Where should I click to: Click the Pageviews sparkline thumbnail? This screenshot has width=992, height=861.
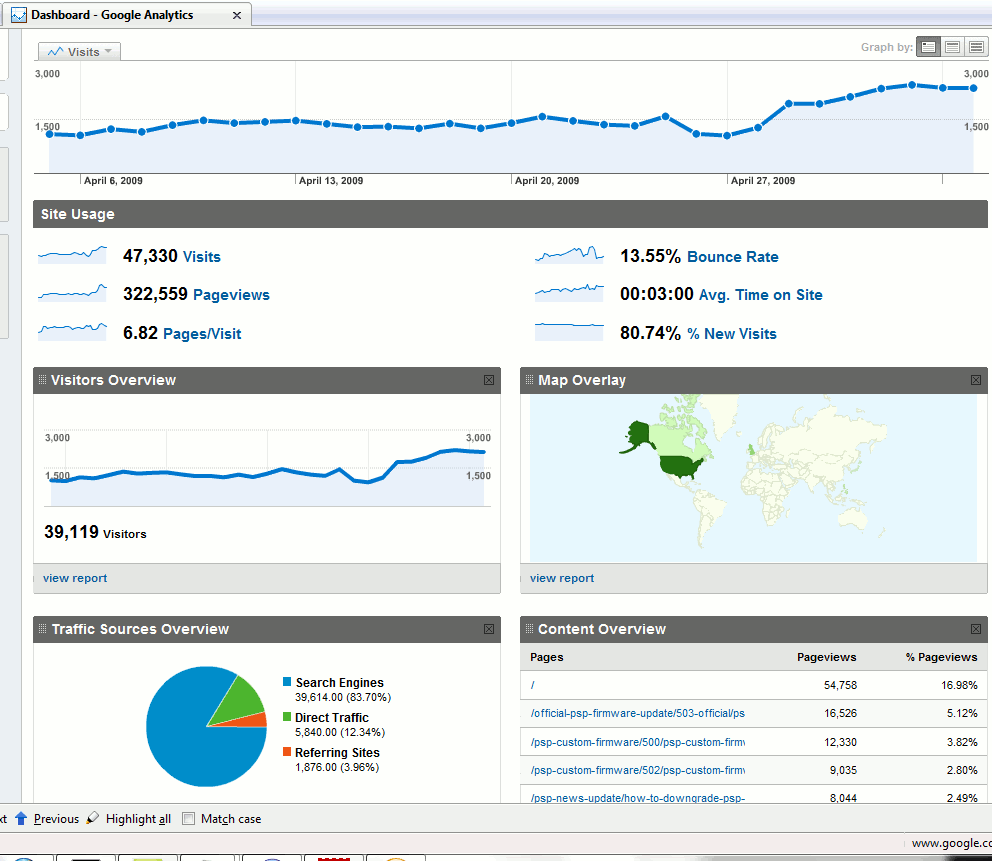coord(72,292)
